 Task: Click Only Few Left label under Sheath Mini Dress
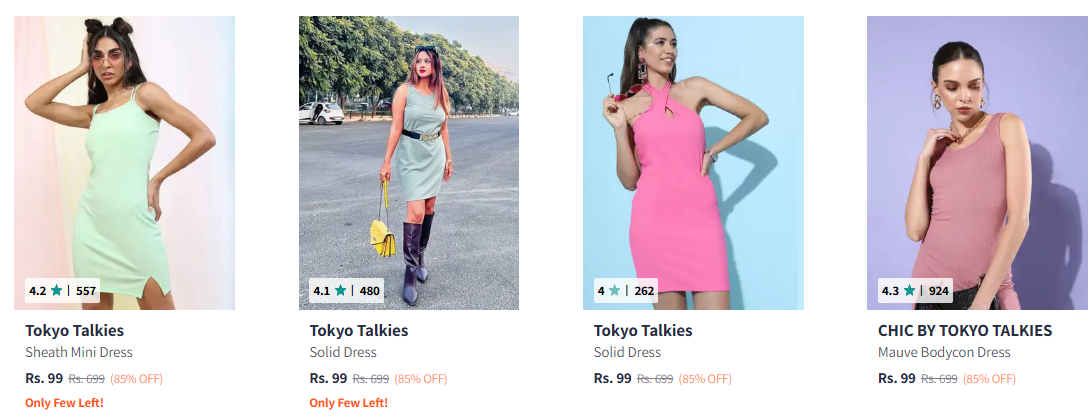point(65,403)
